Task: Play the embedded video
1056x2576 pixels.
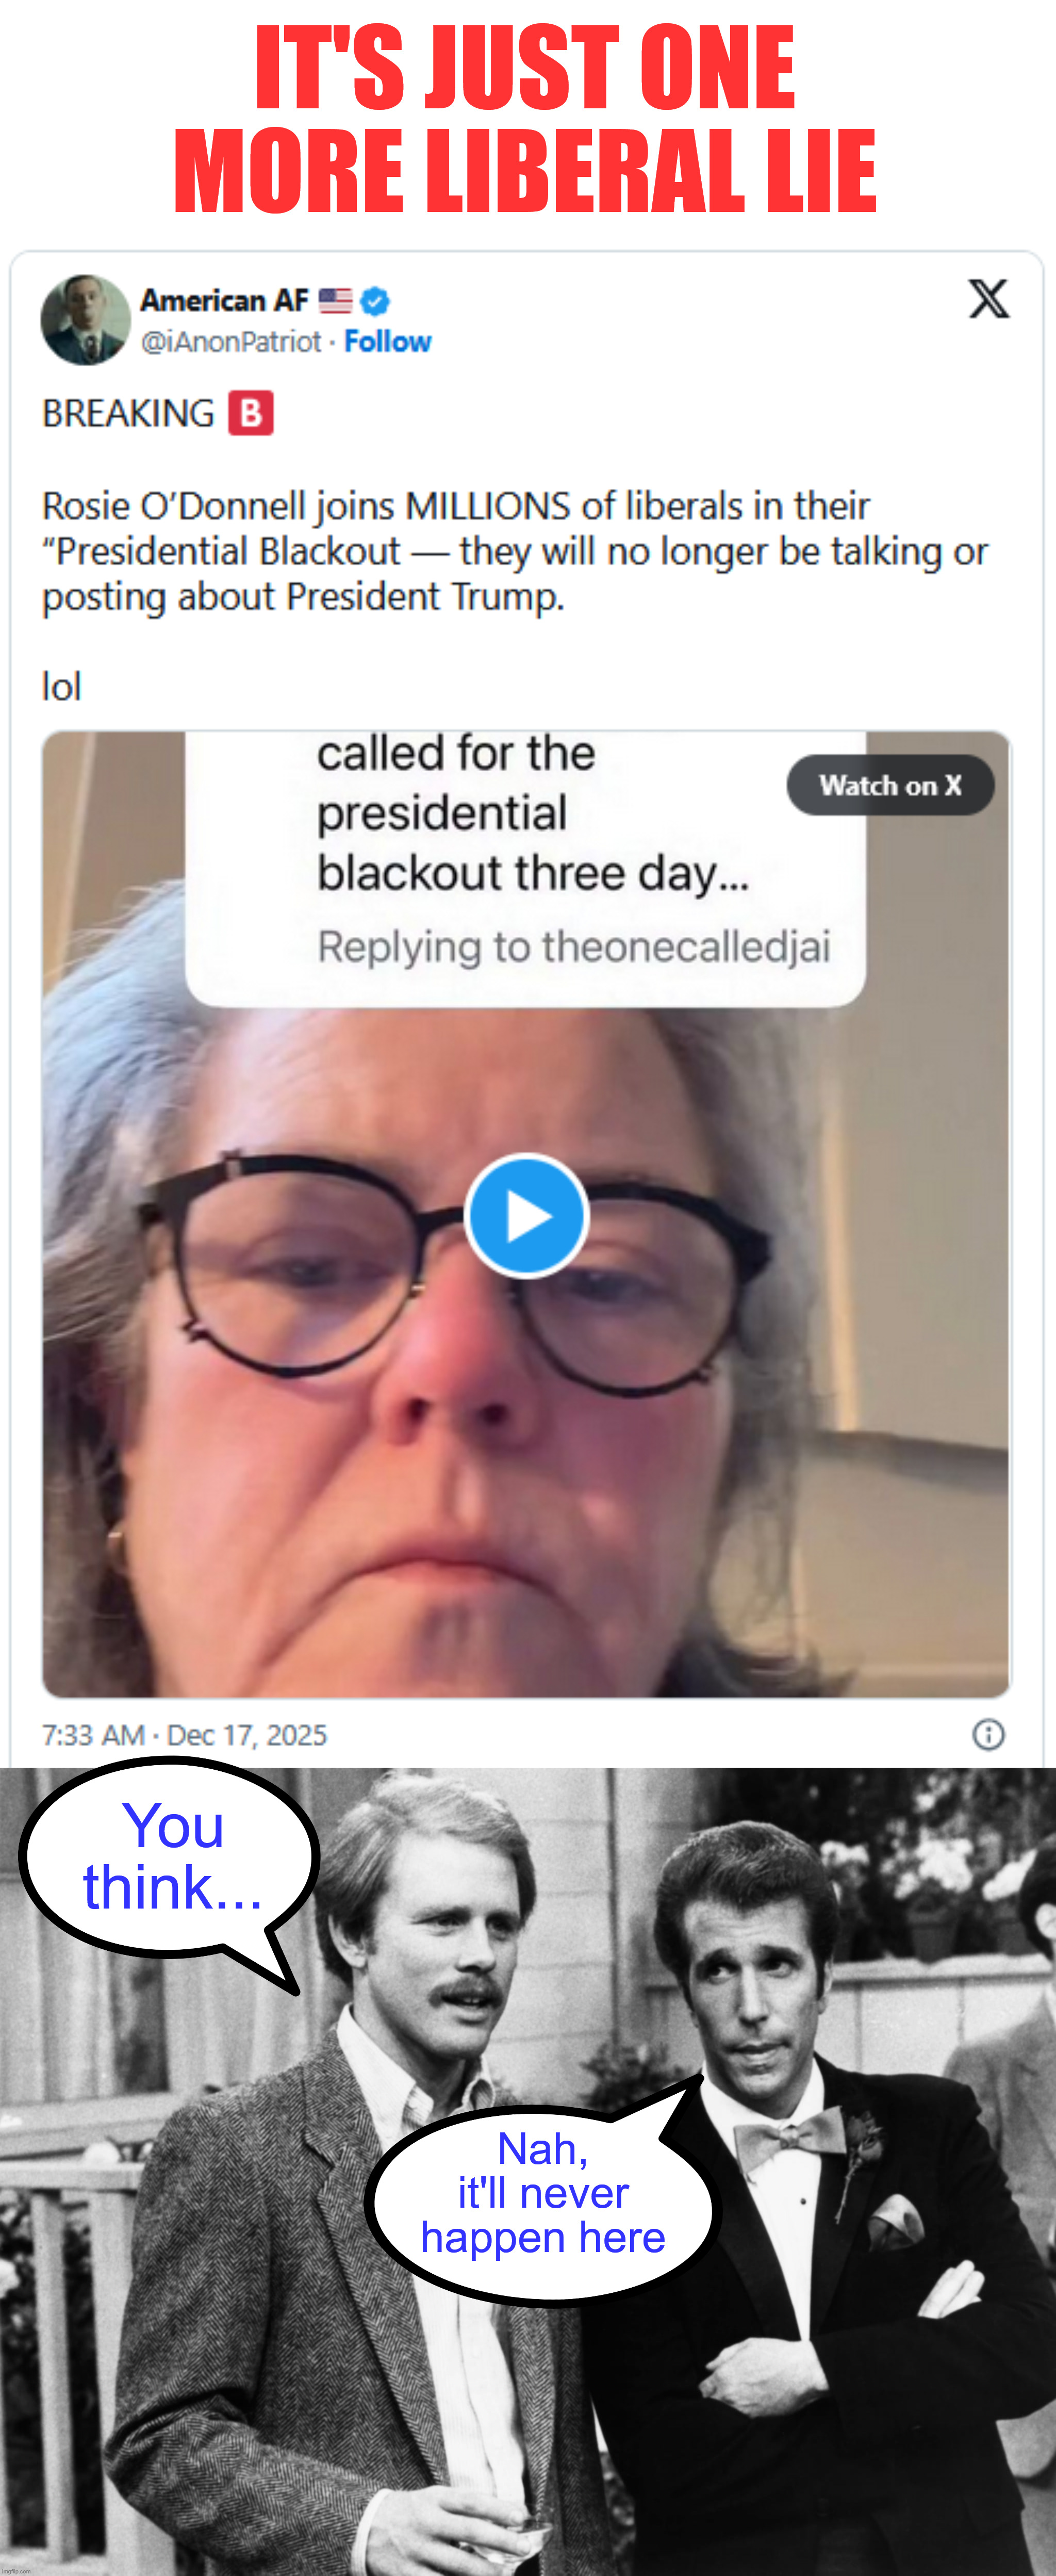Action: click(x=526, y=1216)
